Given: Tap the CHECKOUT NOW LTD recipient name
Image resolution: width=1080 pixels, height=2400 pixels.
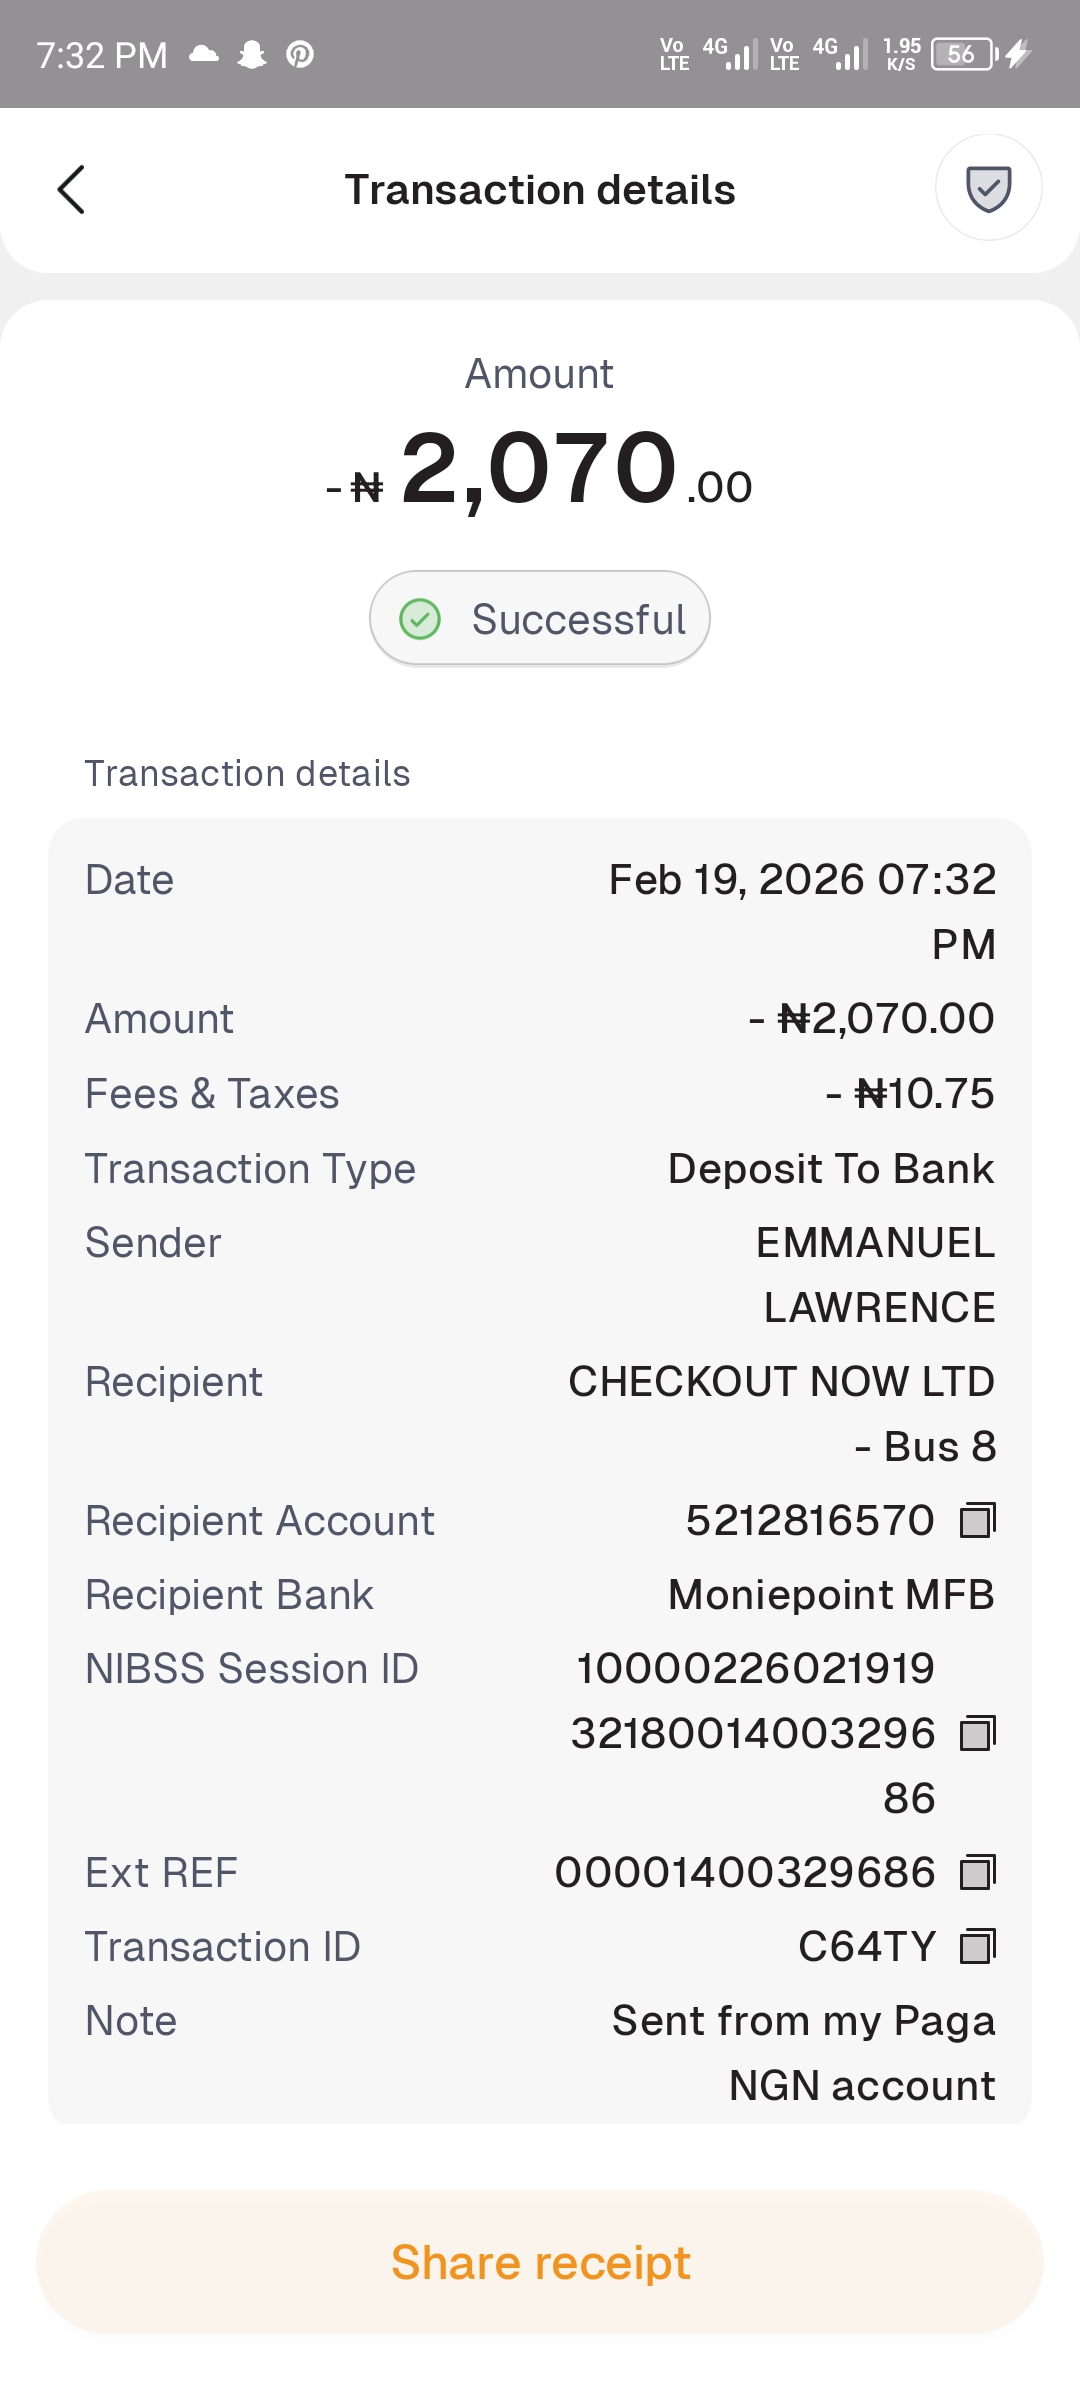Looking at the screenshot, I should [x=781, y=1382].
